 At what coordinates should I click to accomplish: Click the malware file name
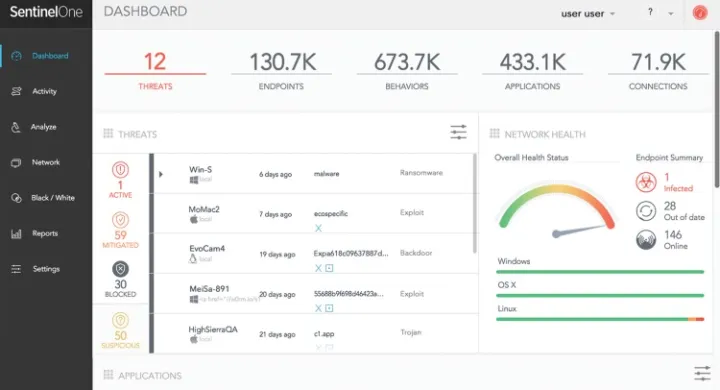click(x=326, y=174)
